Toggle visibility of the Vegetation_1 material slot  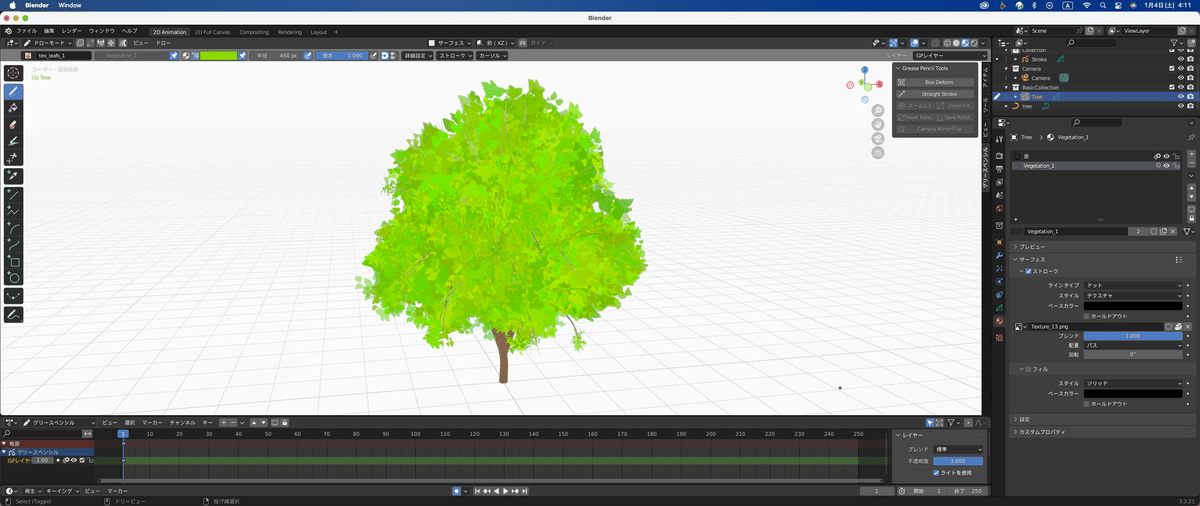tap(1166, 166)
